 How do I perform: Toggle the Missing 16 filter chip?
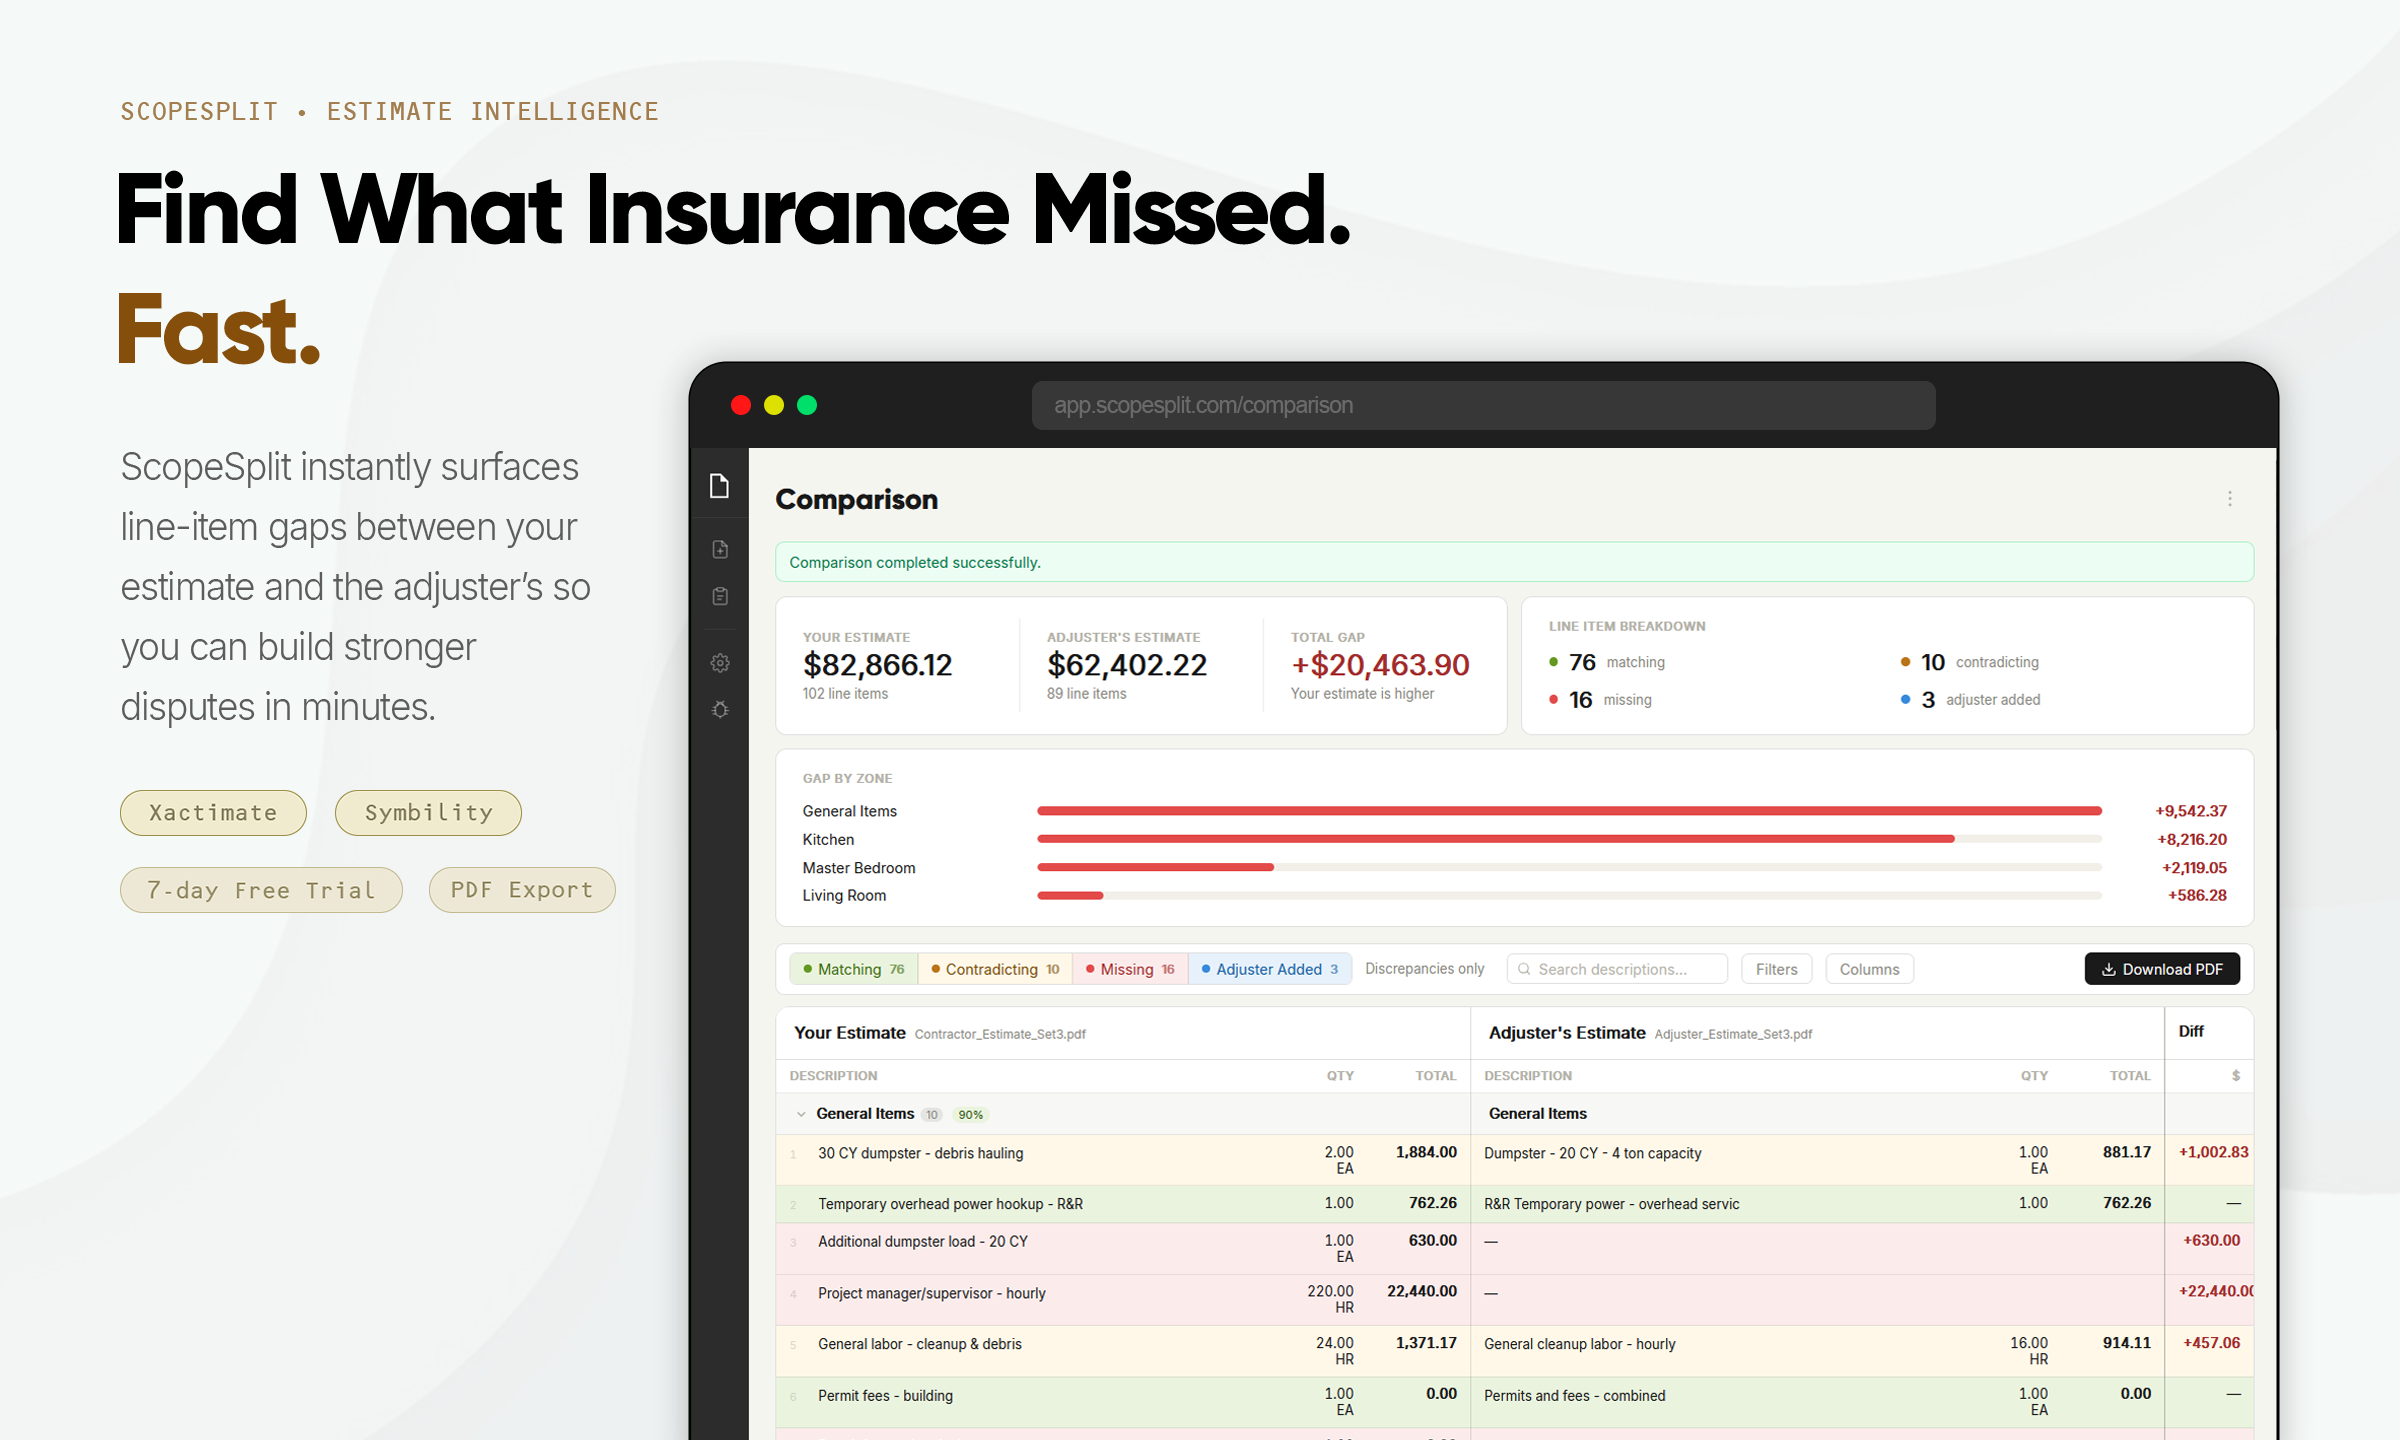point(1130,969)
